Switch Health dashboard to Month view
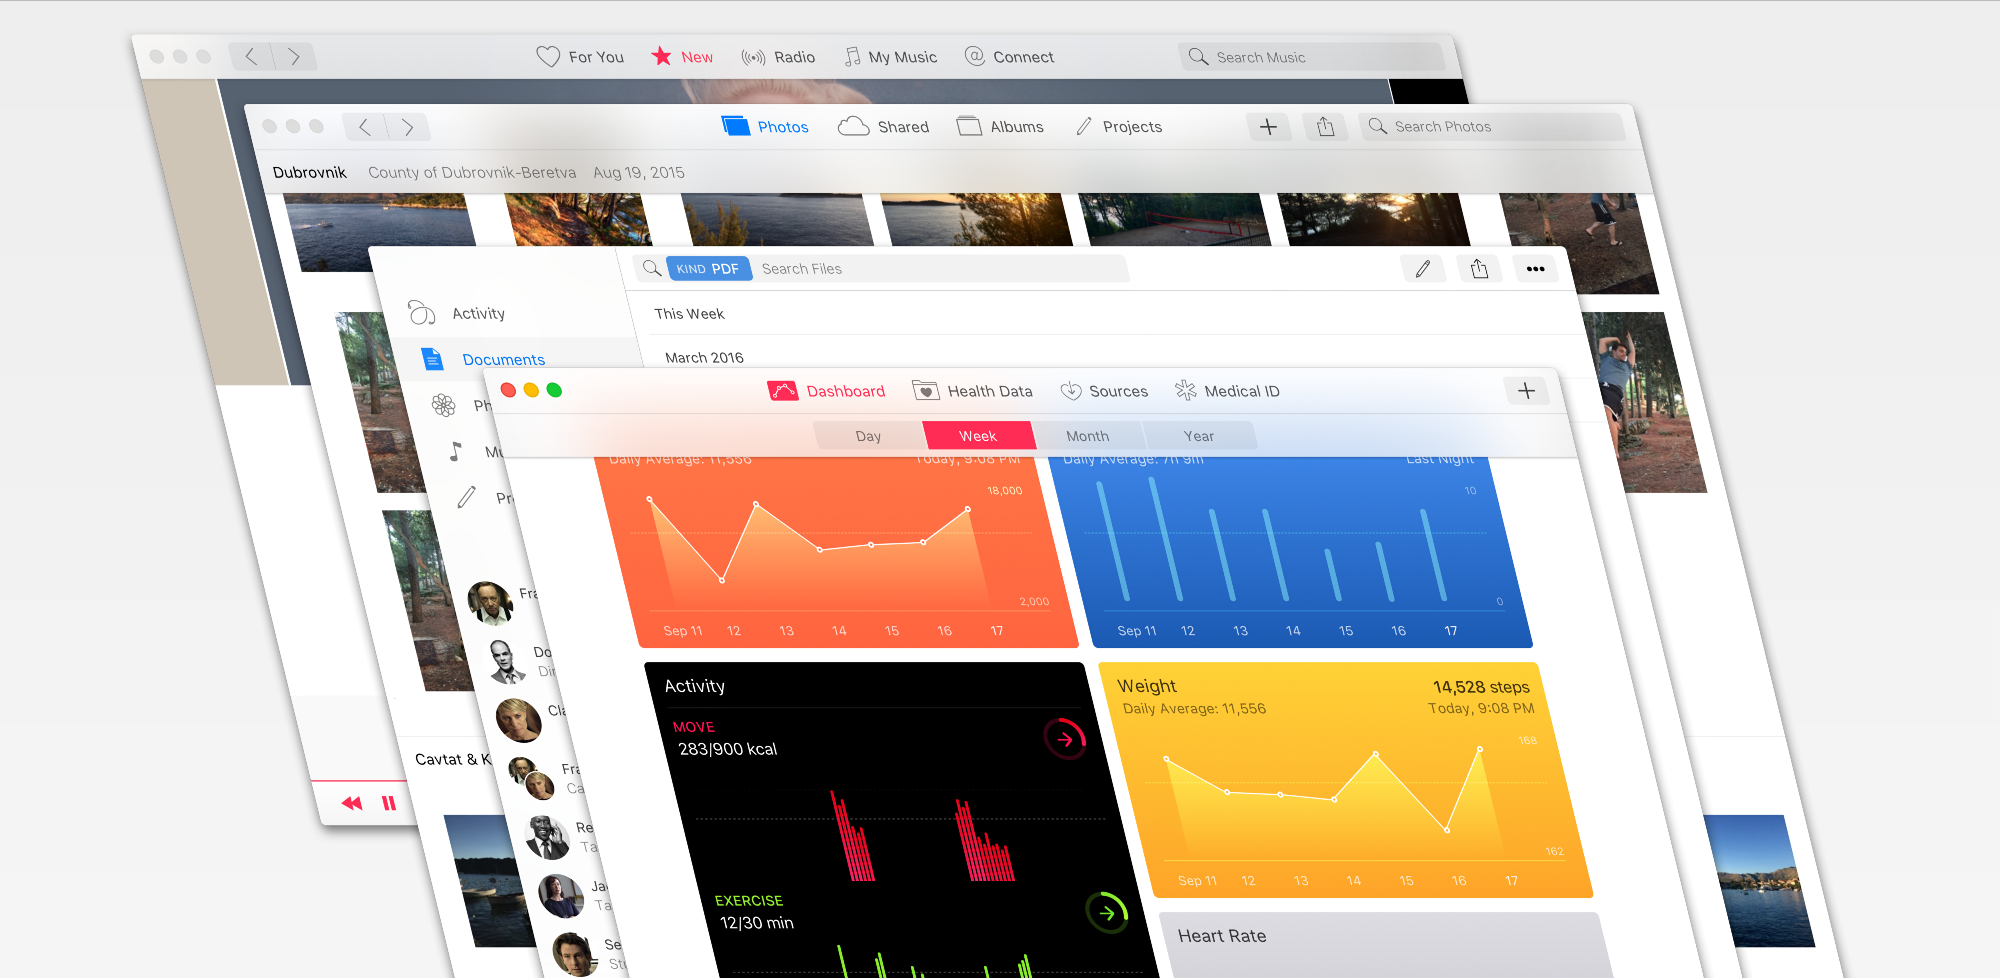Image resolution: width=2000 pixels, height=978 pixels. pyautogui.click(x=1088, y=436)
